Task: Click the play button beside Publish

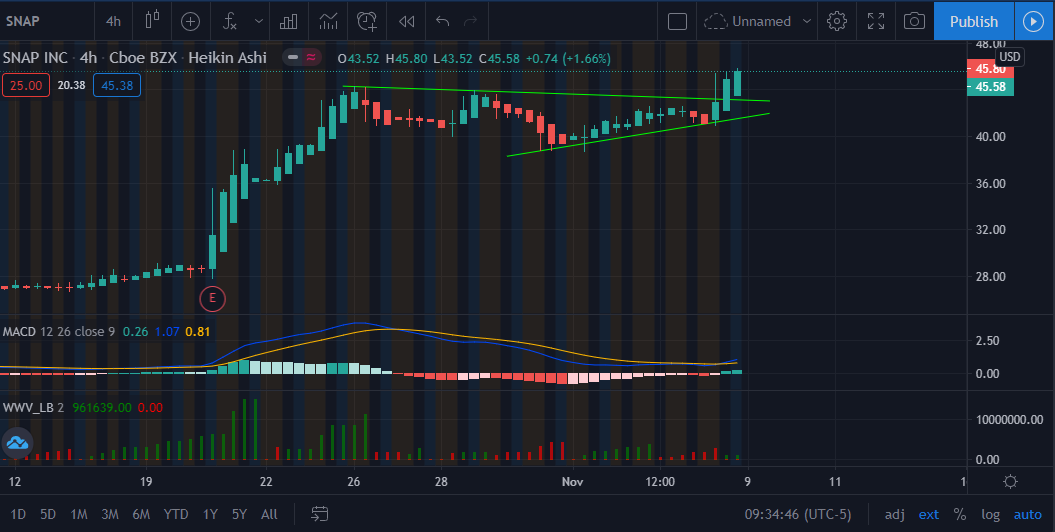Action: pyautogui.click(x=1033, y=22)
